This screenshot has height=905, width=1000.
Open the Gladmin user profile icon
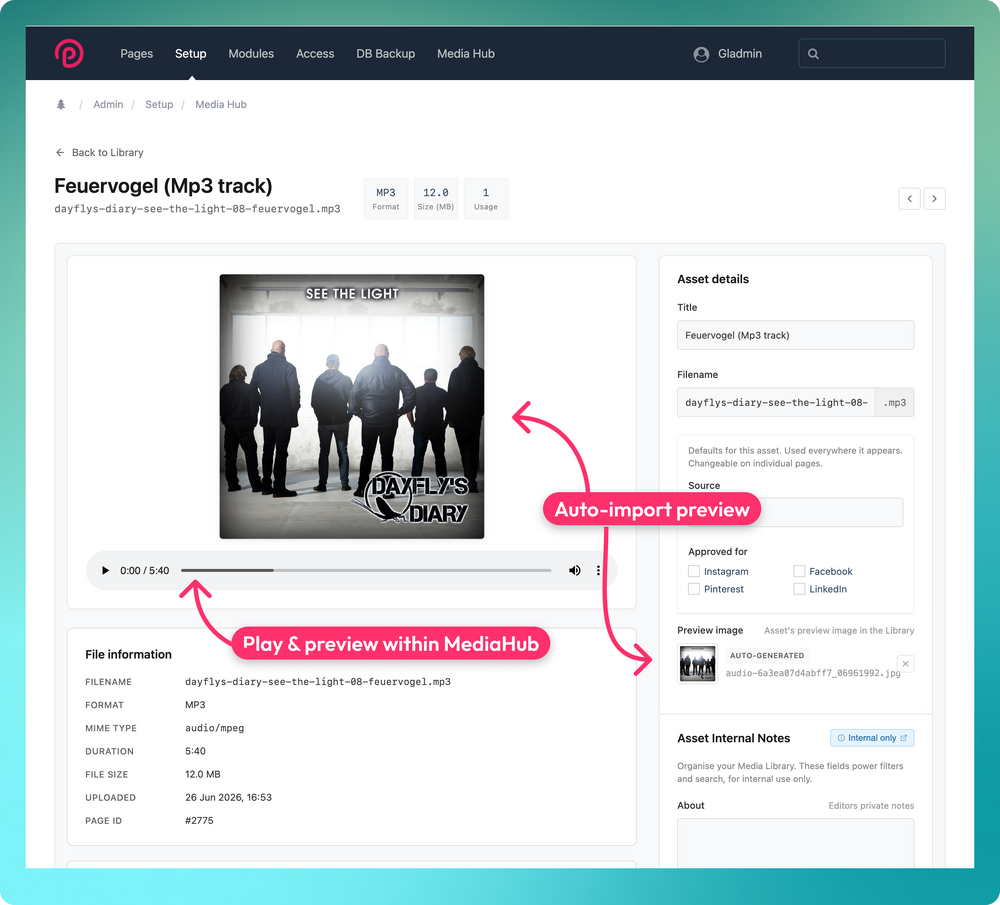point(701,54)
